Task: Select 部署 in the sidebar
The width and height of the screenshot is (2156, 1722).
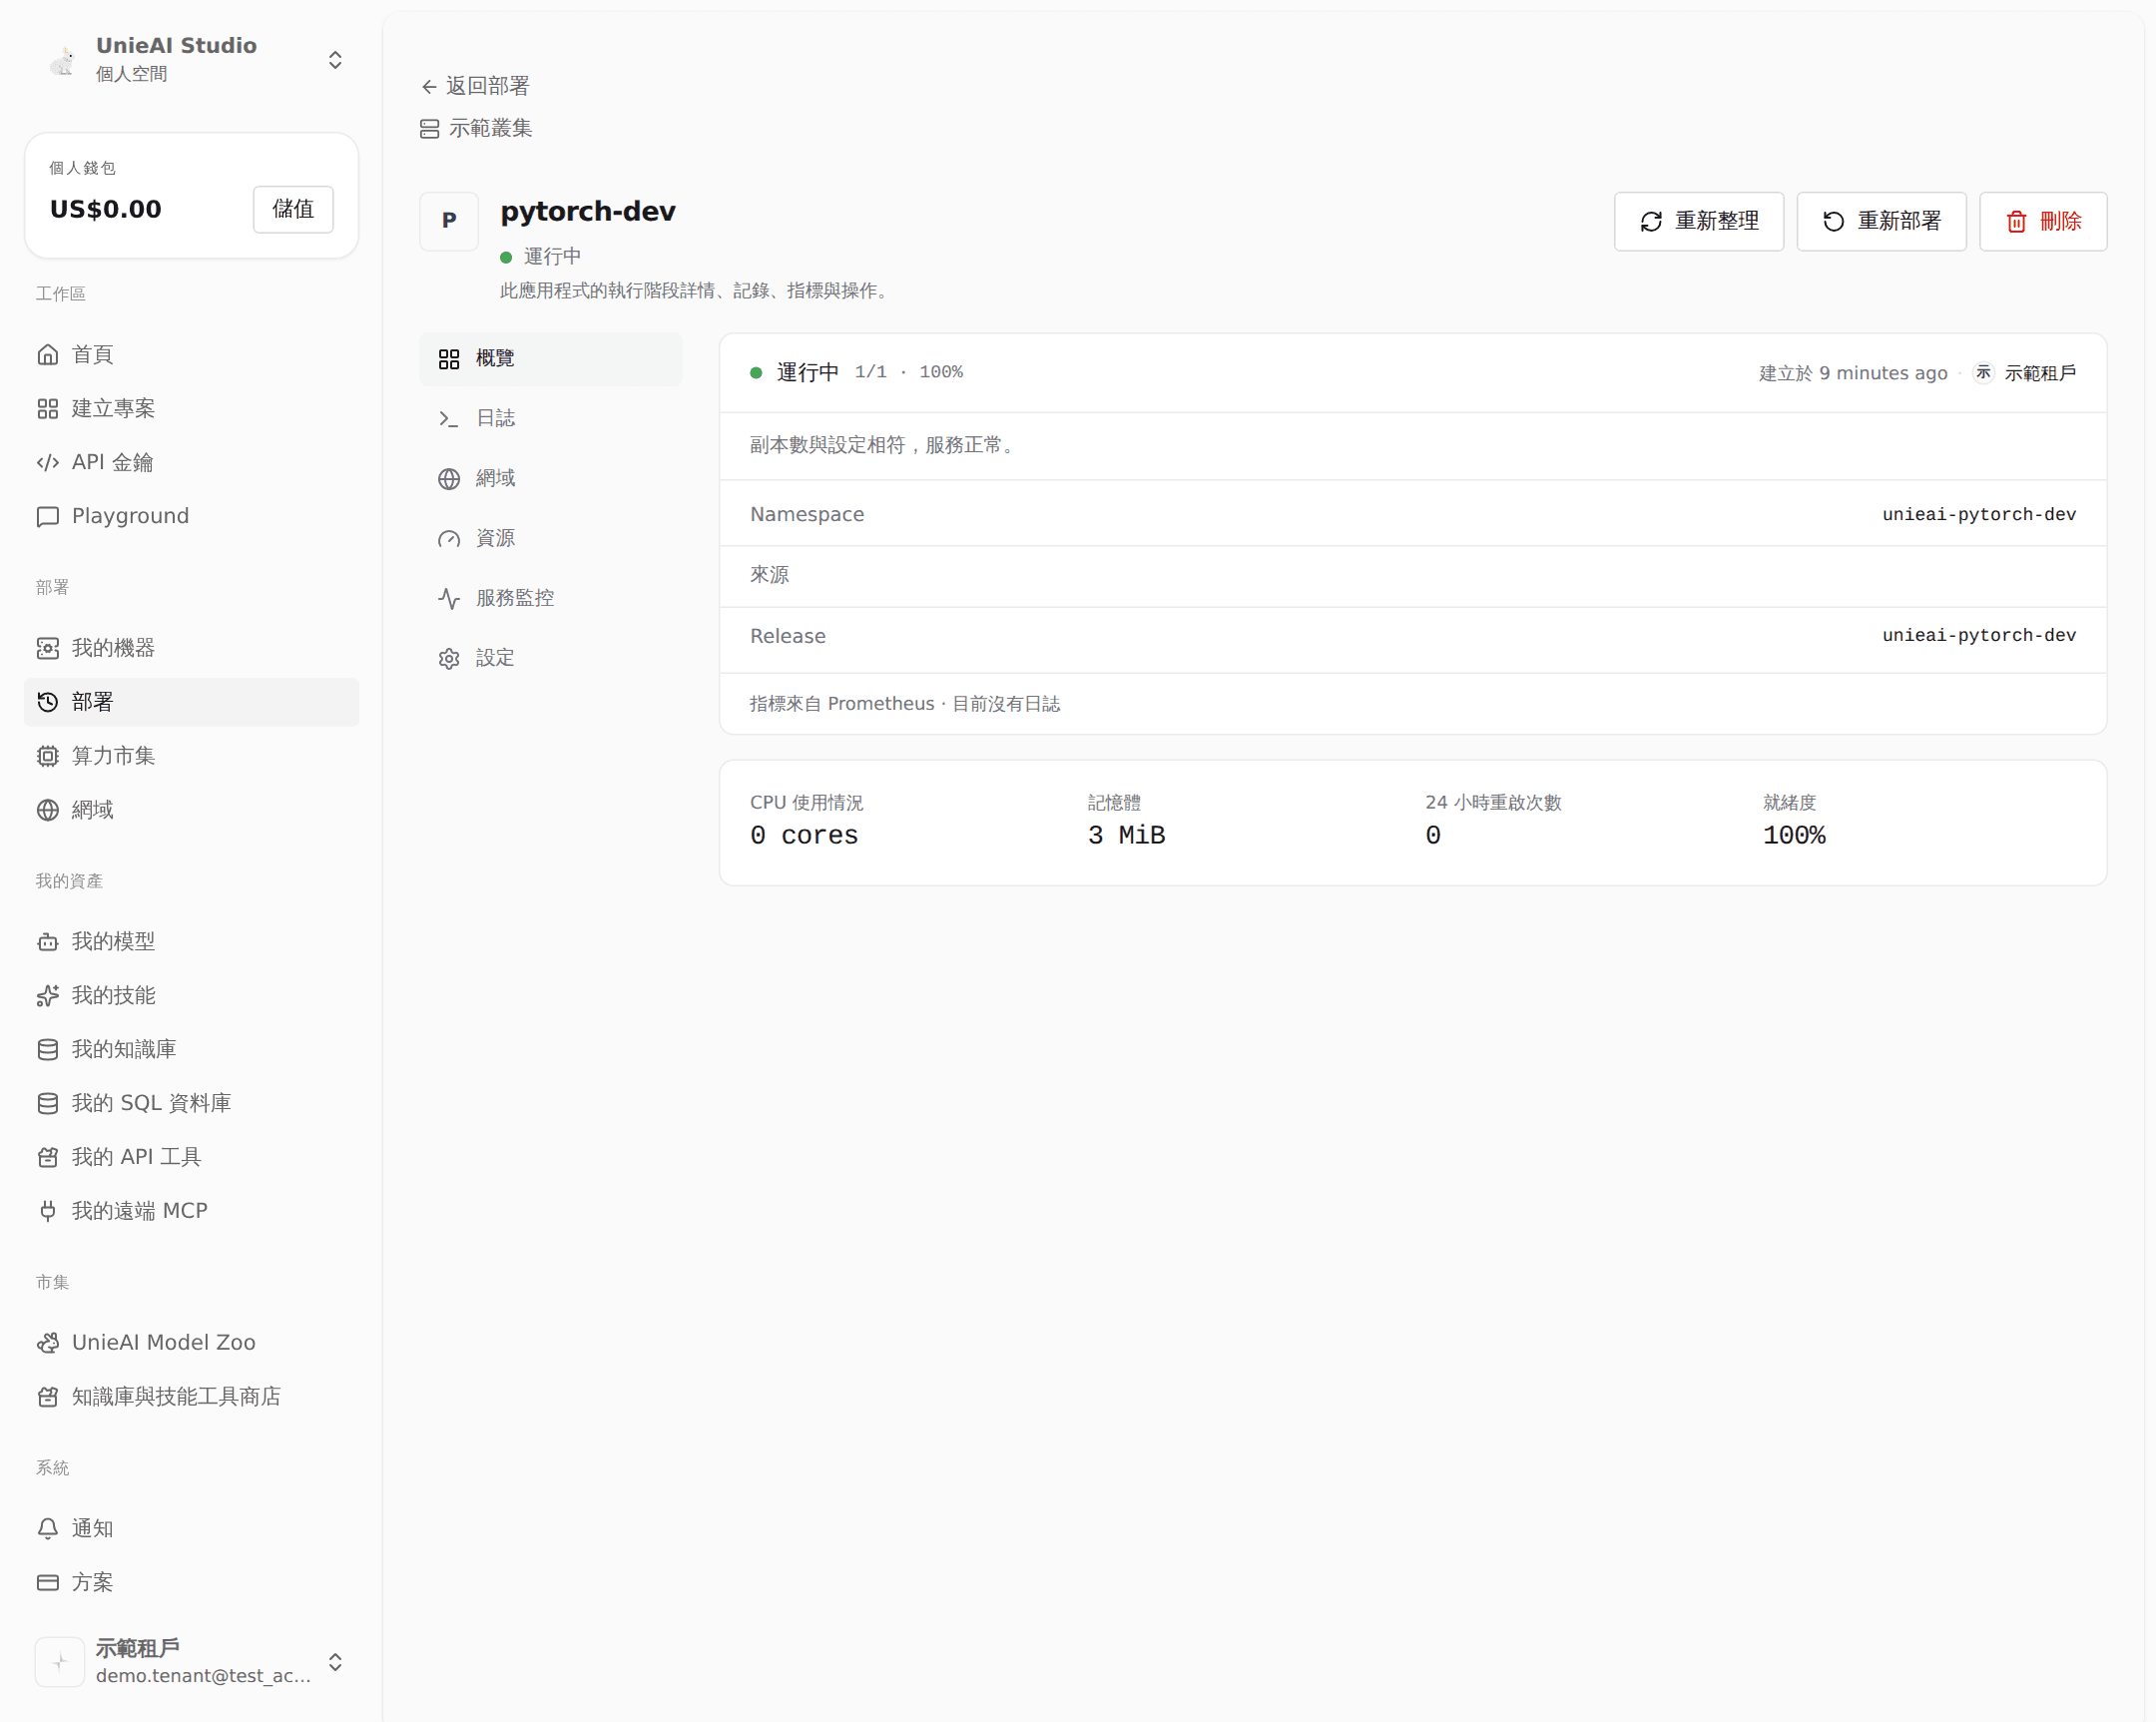Action: (191, 702)
